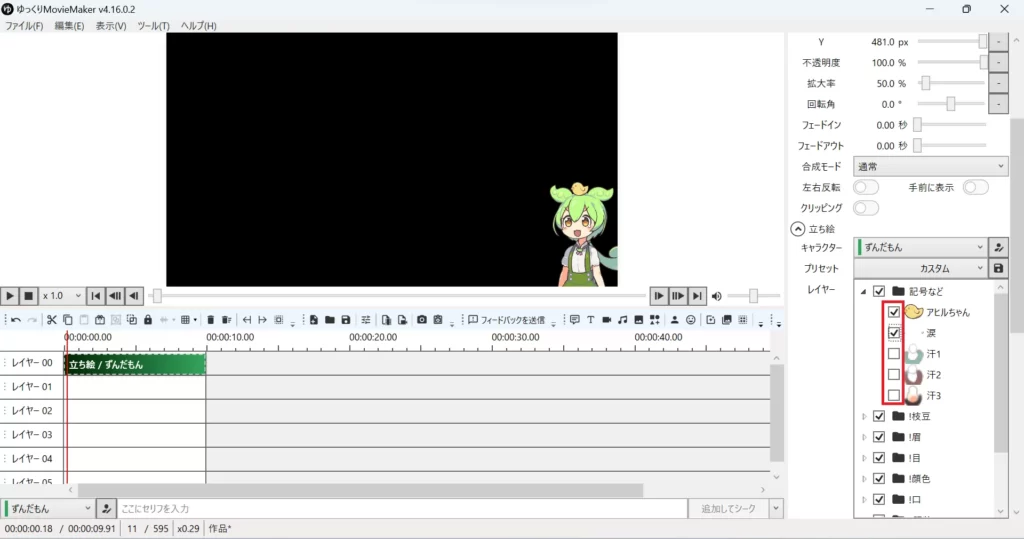Image resolution: width=1024 pixels, height=539 pixels.
Task: Add a voice item speech bubble icon
Action: point(575,320)
